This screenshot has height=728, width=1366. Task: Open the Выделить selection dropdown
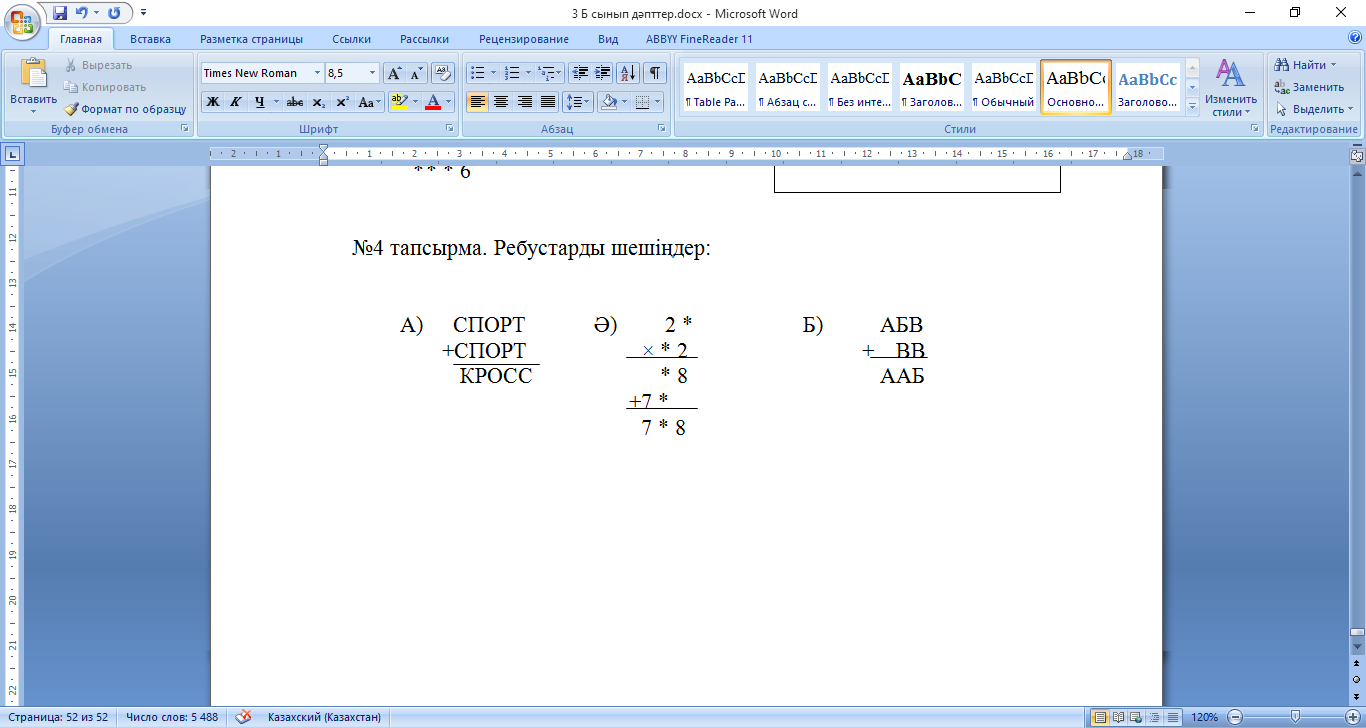[x=1313, y=109]
